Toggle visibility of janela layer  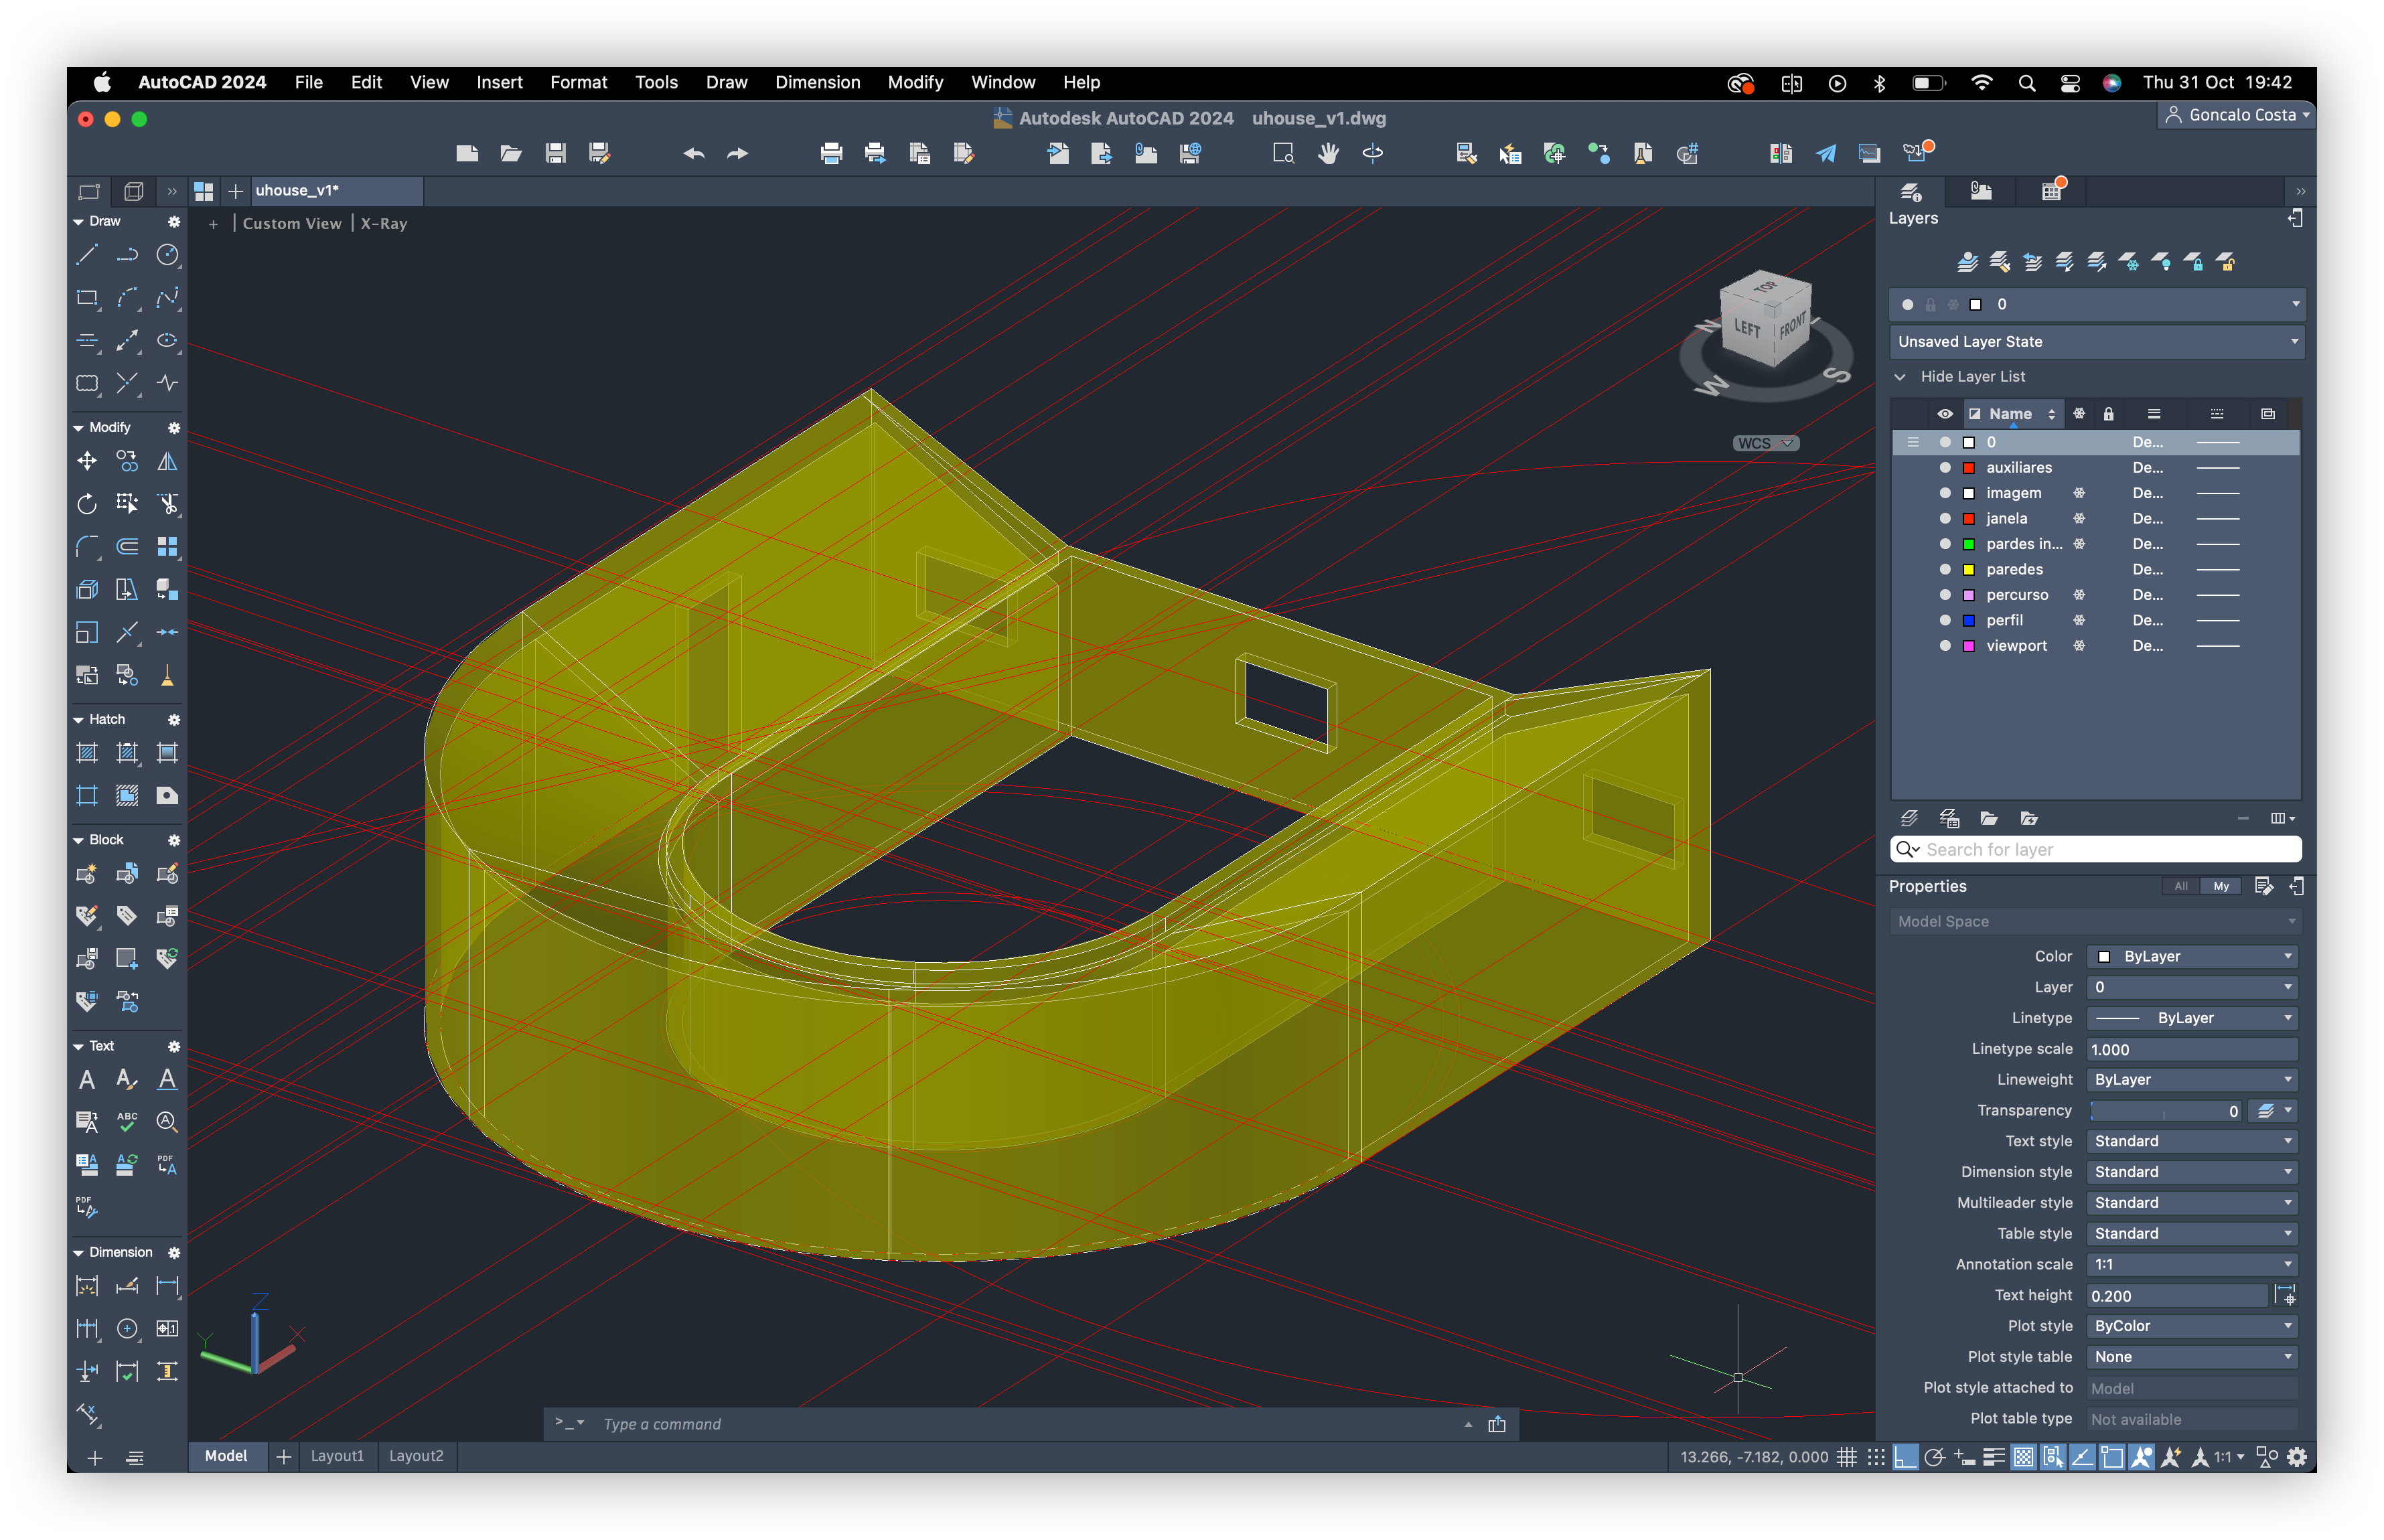pos(1945,518)
